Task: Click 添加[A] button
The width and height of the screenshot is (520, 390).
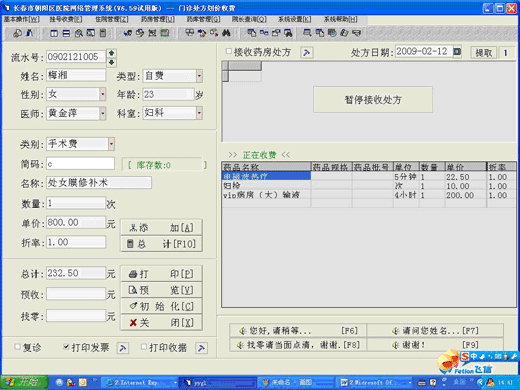Action: click(x=161, y=228)
